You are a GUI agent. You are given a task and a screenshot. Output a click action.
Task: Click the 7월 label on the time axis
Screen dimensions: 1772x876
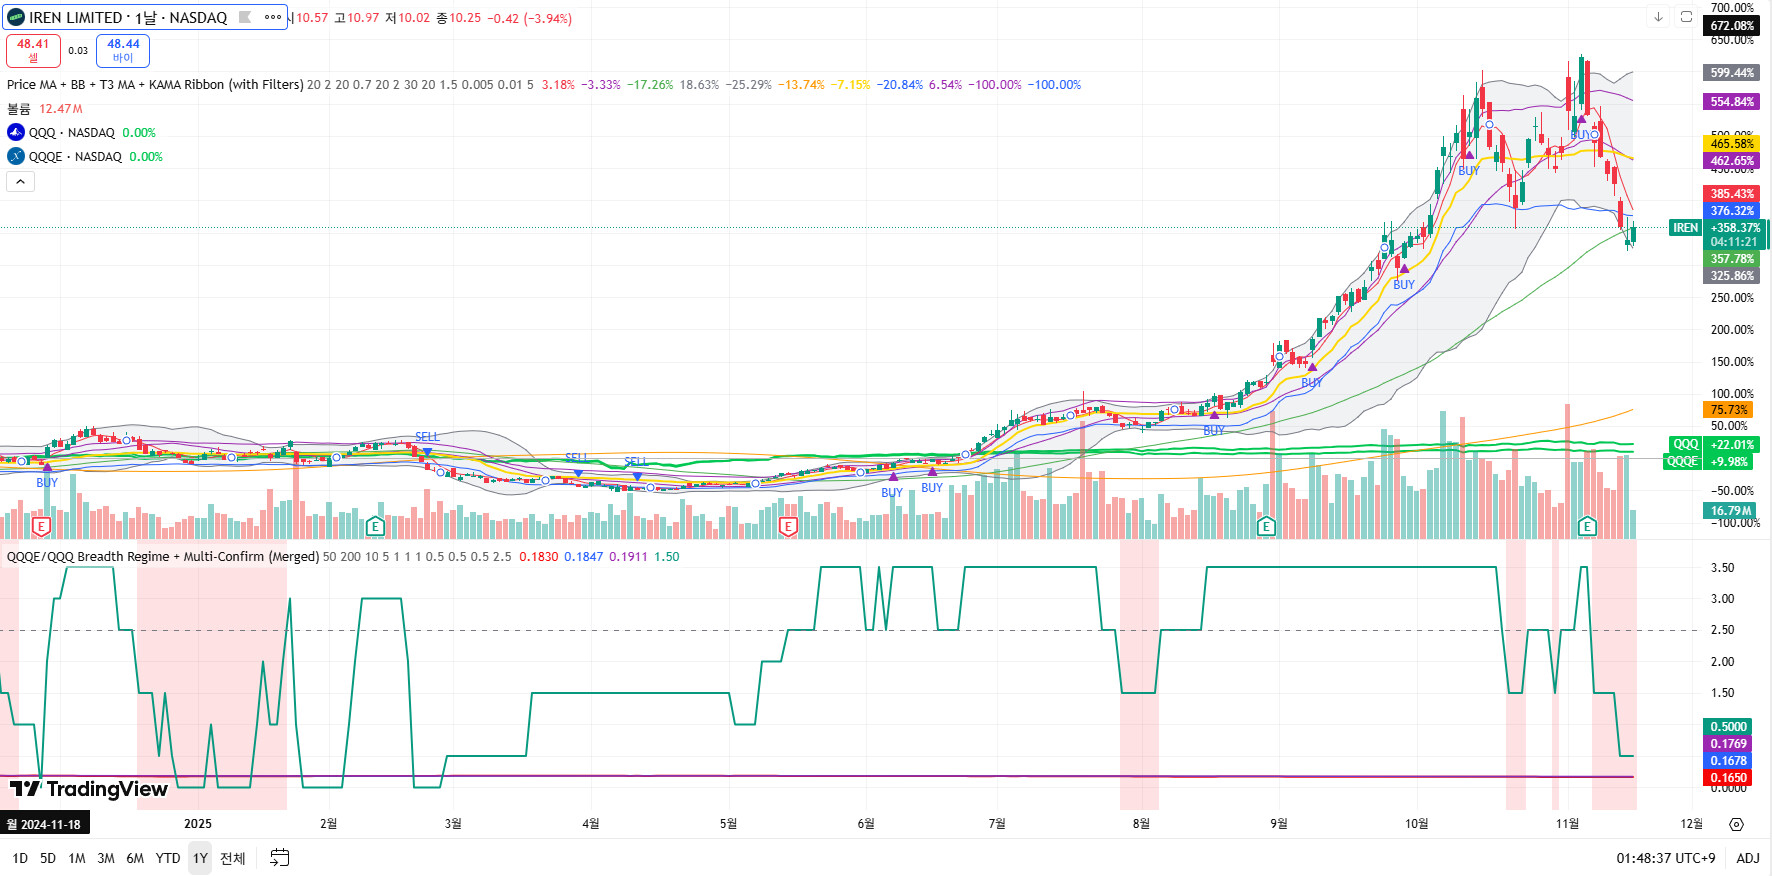click(x=997, y=824)
